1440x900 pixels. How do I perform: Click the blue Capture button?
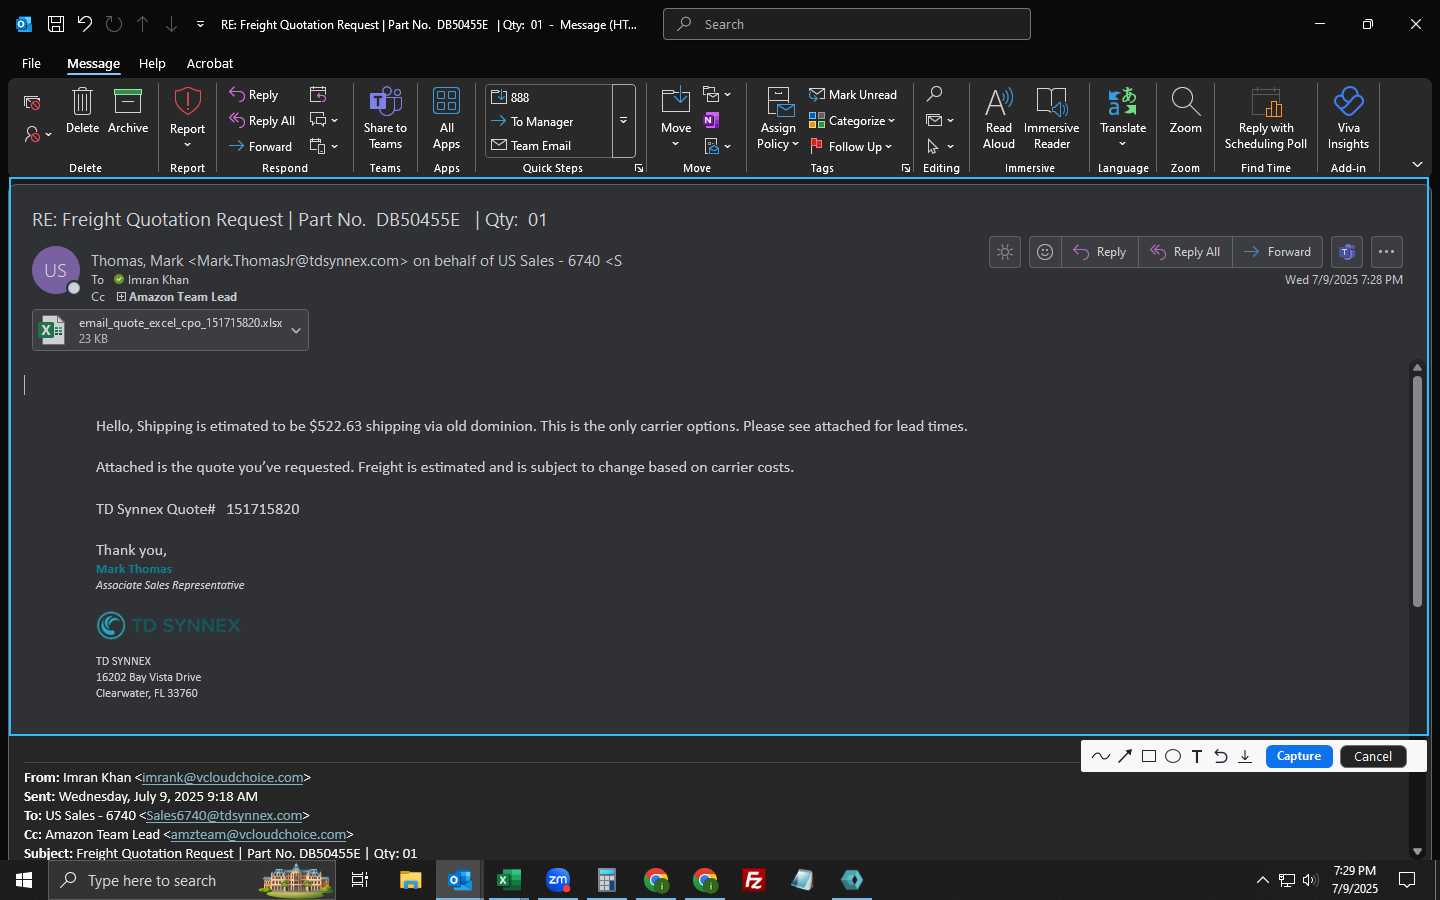coord(1299,756)
